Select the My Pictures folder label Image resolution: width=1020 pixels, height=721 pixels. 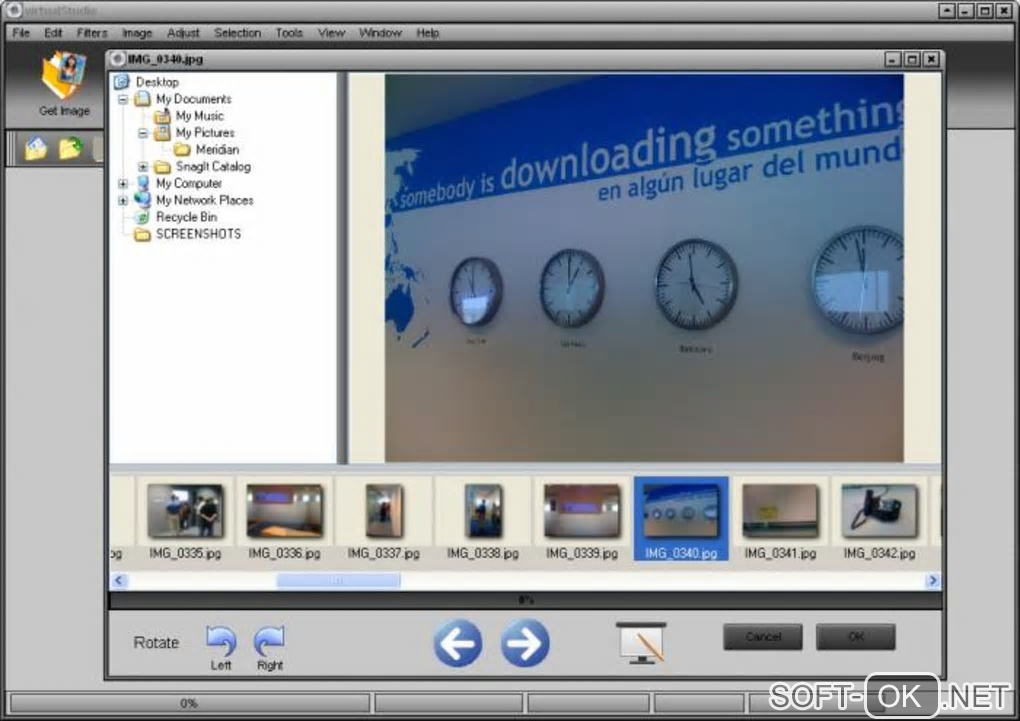(x=205, y=133)
